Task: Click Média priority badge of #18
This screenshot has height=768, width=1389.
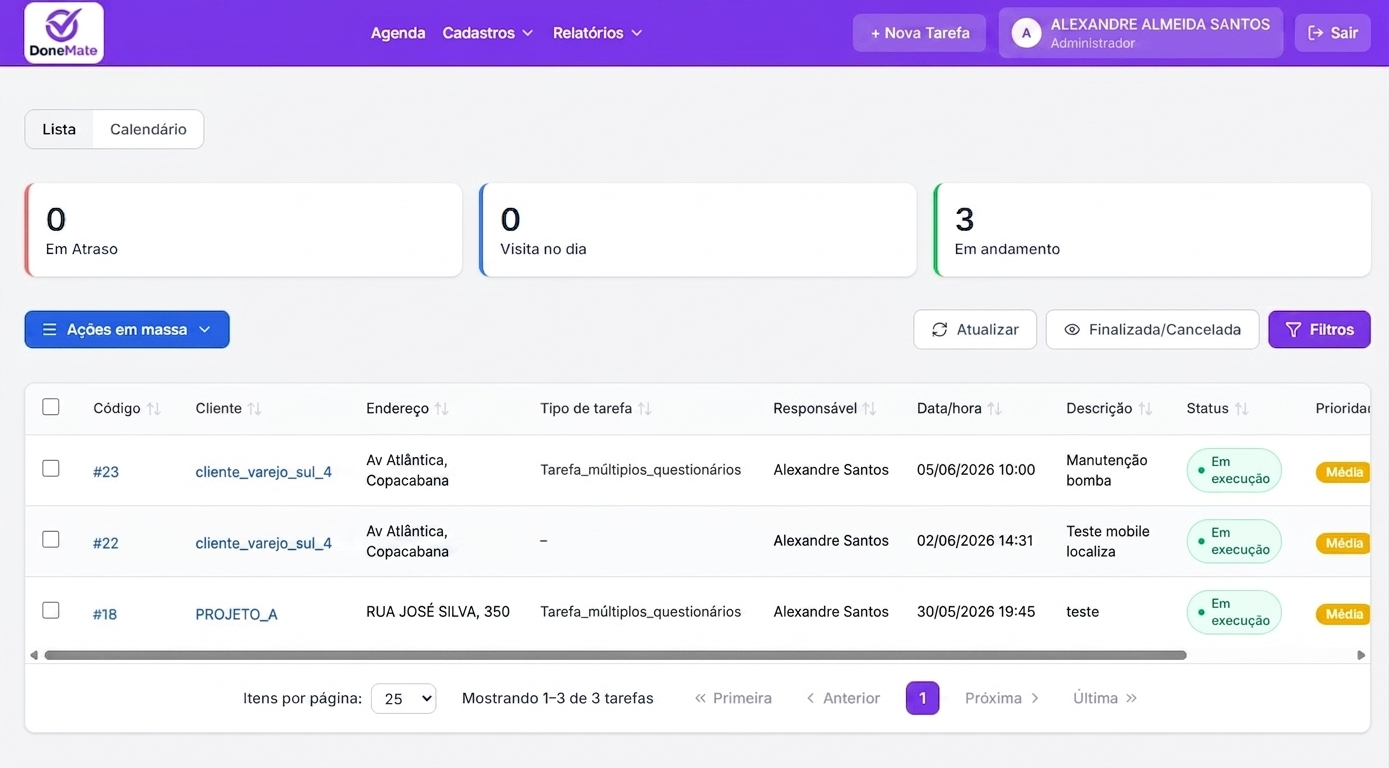Action: 1343,614
